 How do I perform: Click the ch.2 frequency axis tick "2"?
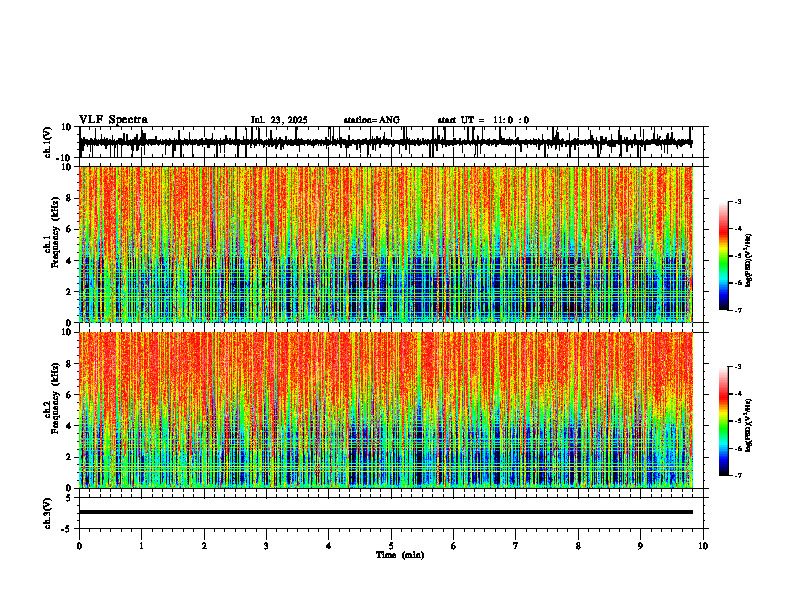69,457
